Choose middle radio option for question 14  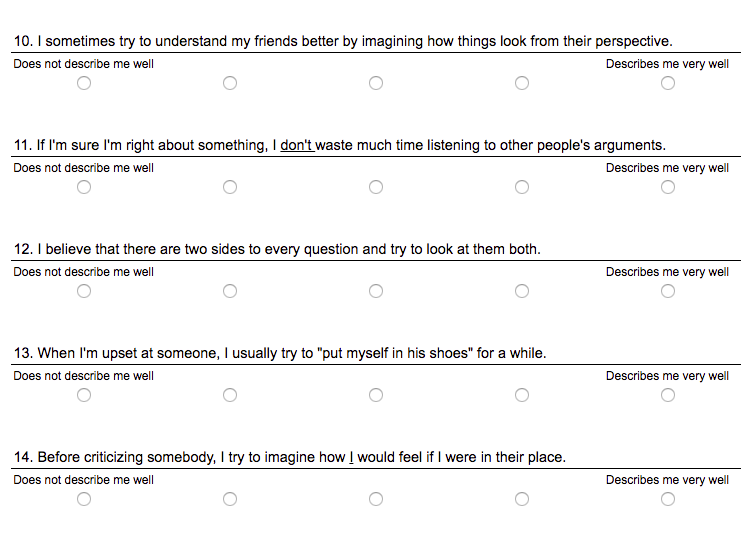coord(376,499)
